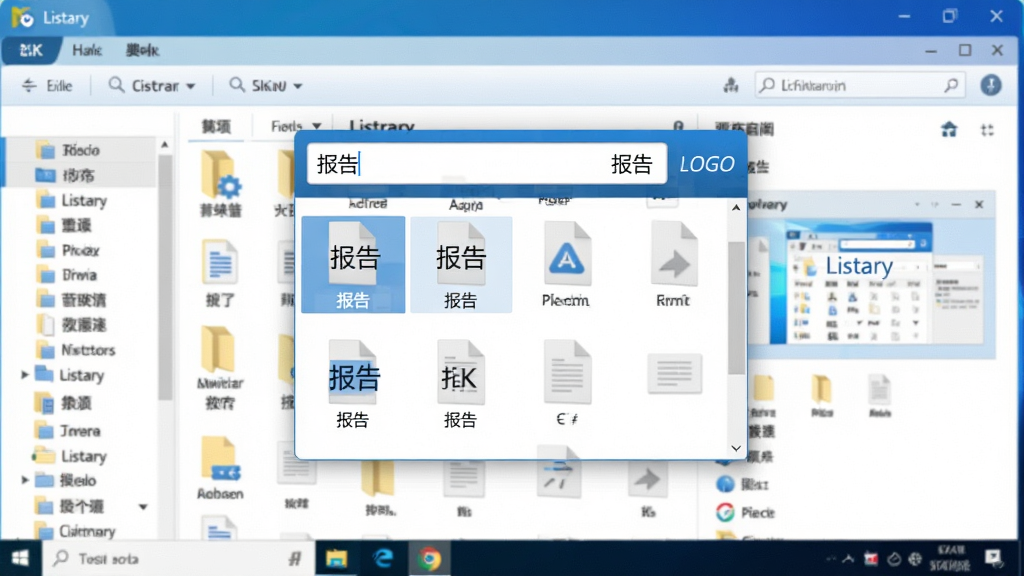Image resolution: width=1024 pixels, height=576 pixels.
Task: Select the 报告 result showing 托K icon
Action: 460,384
